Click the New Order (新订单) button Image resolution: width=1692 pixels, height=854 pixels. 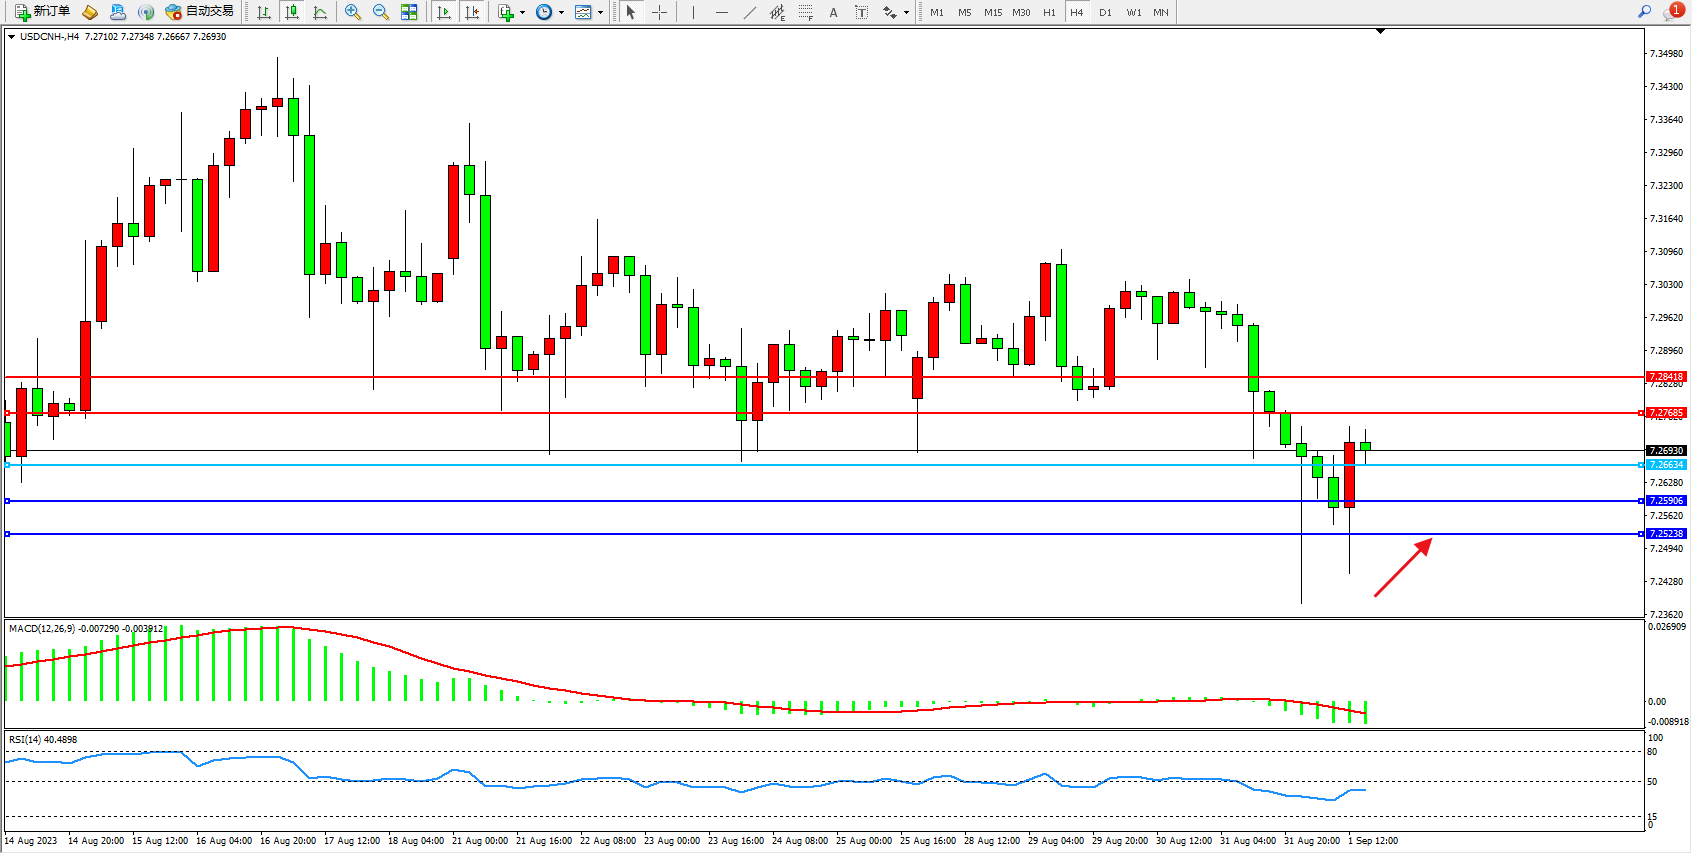point(42,12)
